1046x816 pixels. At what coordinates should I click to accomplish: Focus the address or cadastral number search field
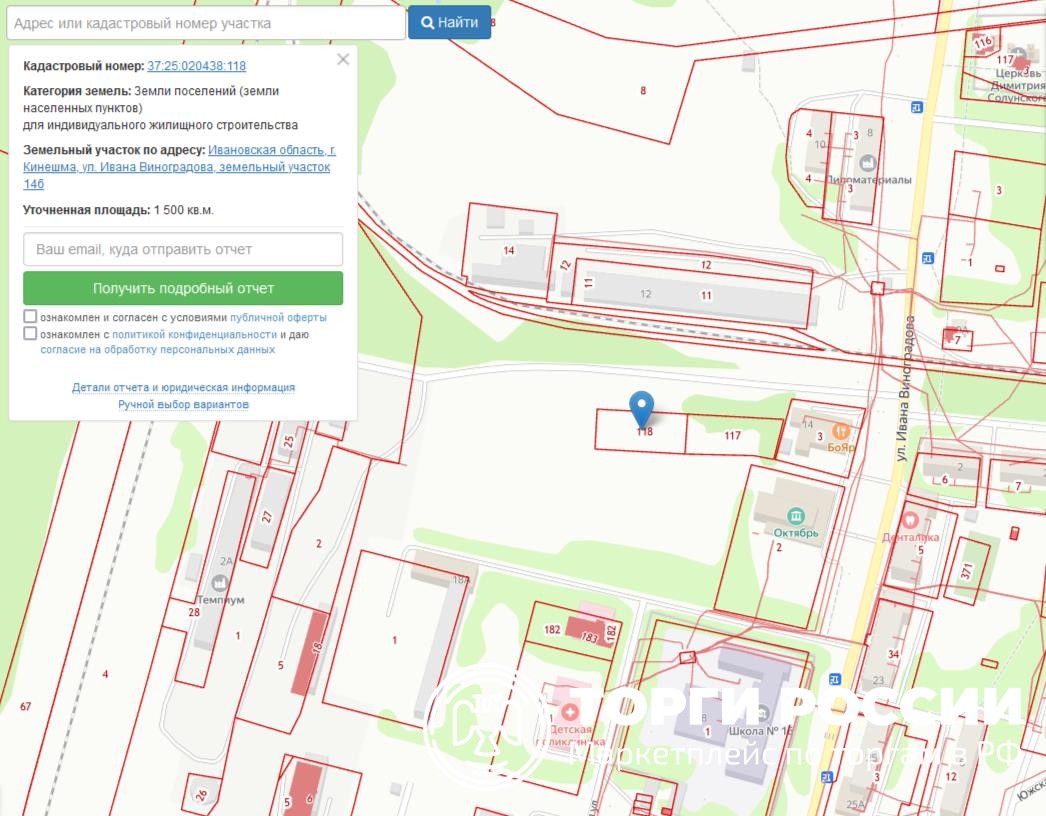(x=205, y=23)
